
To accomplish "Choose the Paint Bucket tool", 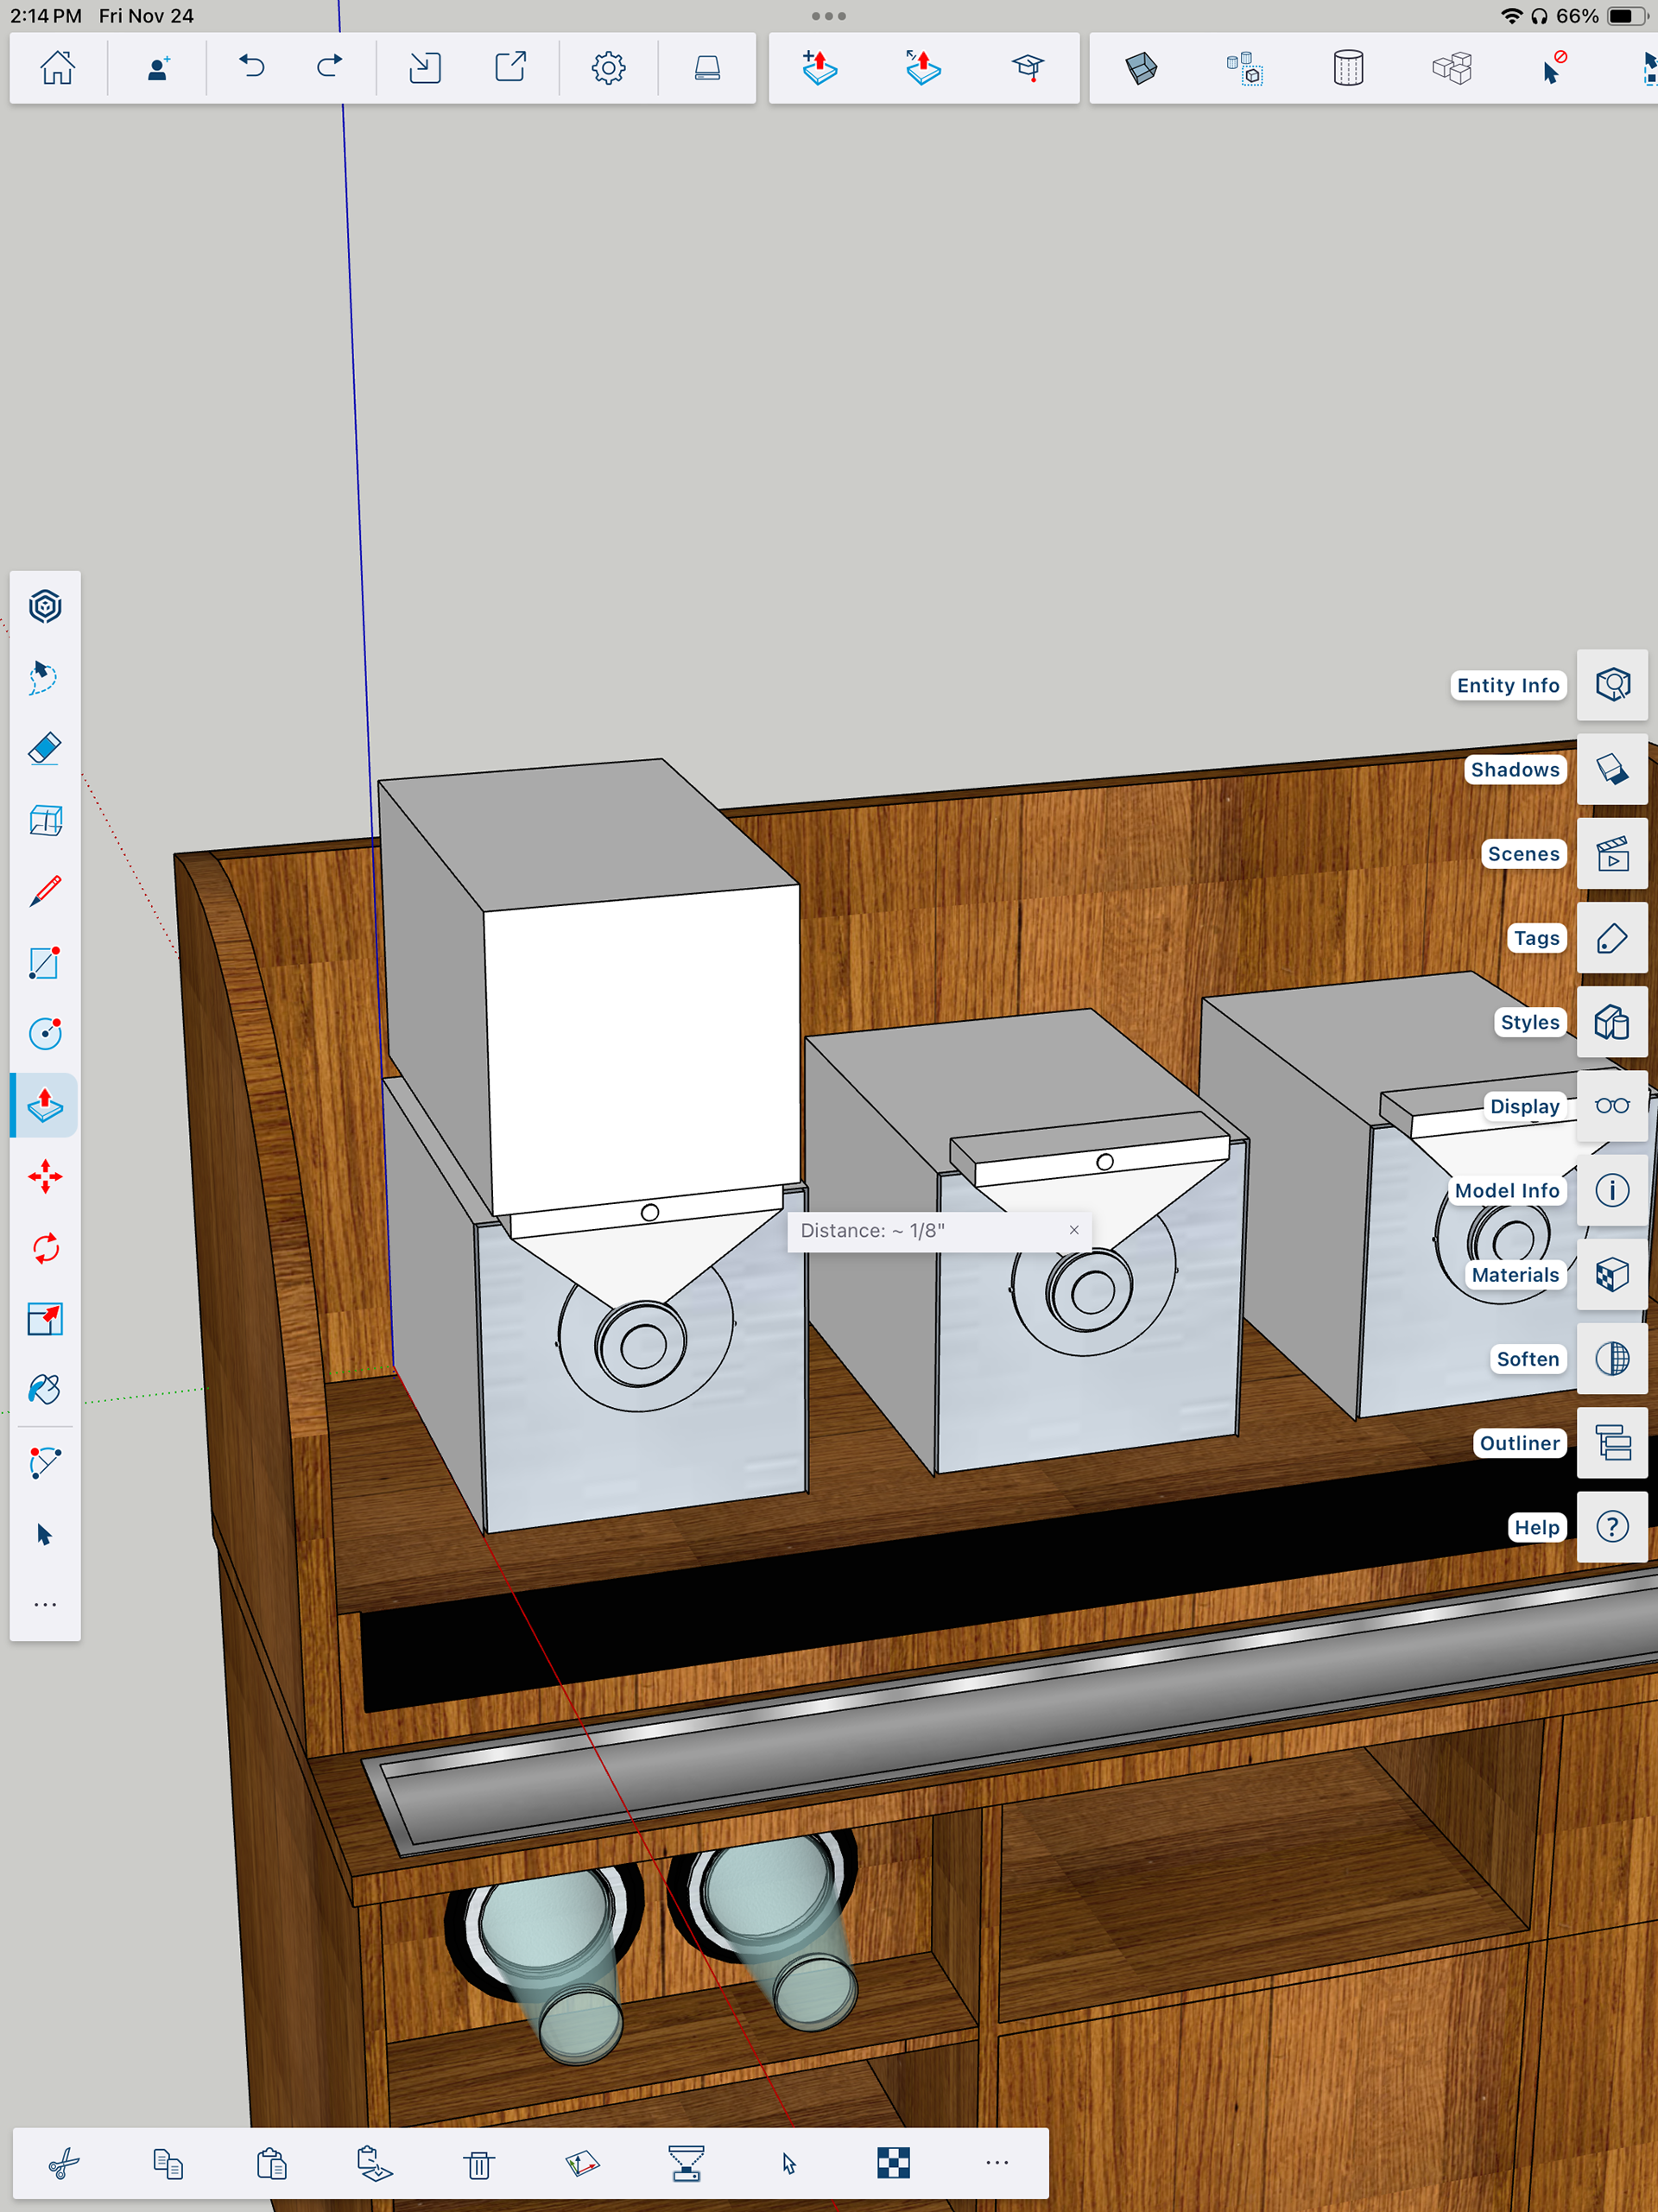I will point(45,1389).
